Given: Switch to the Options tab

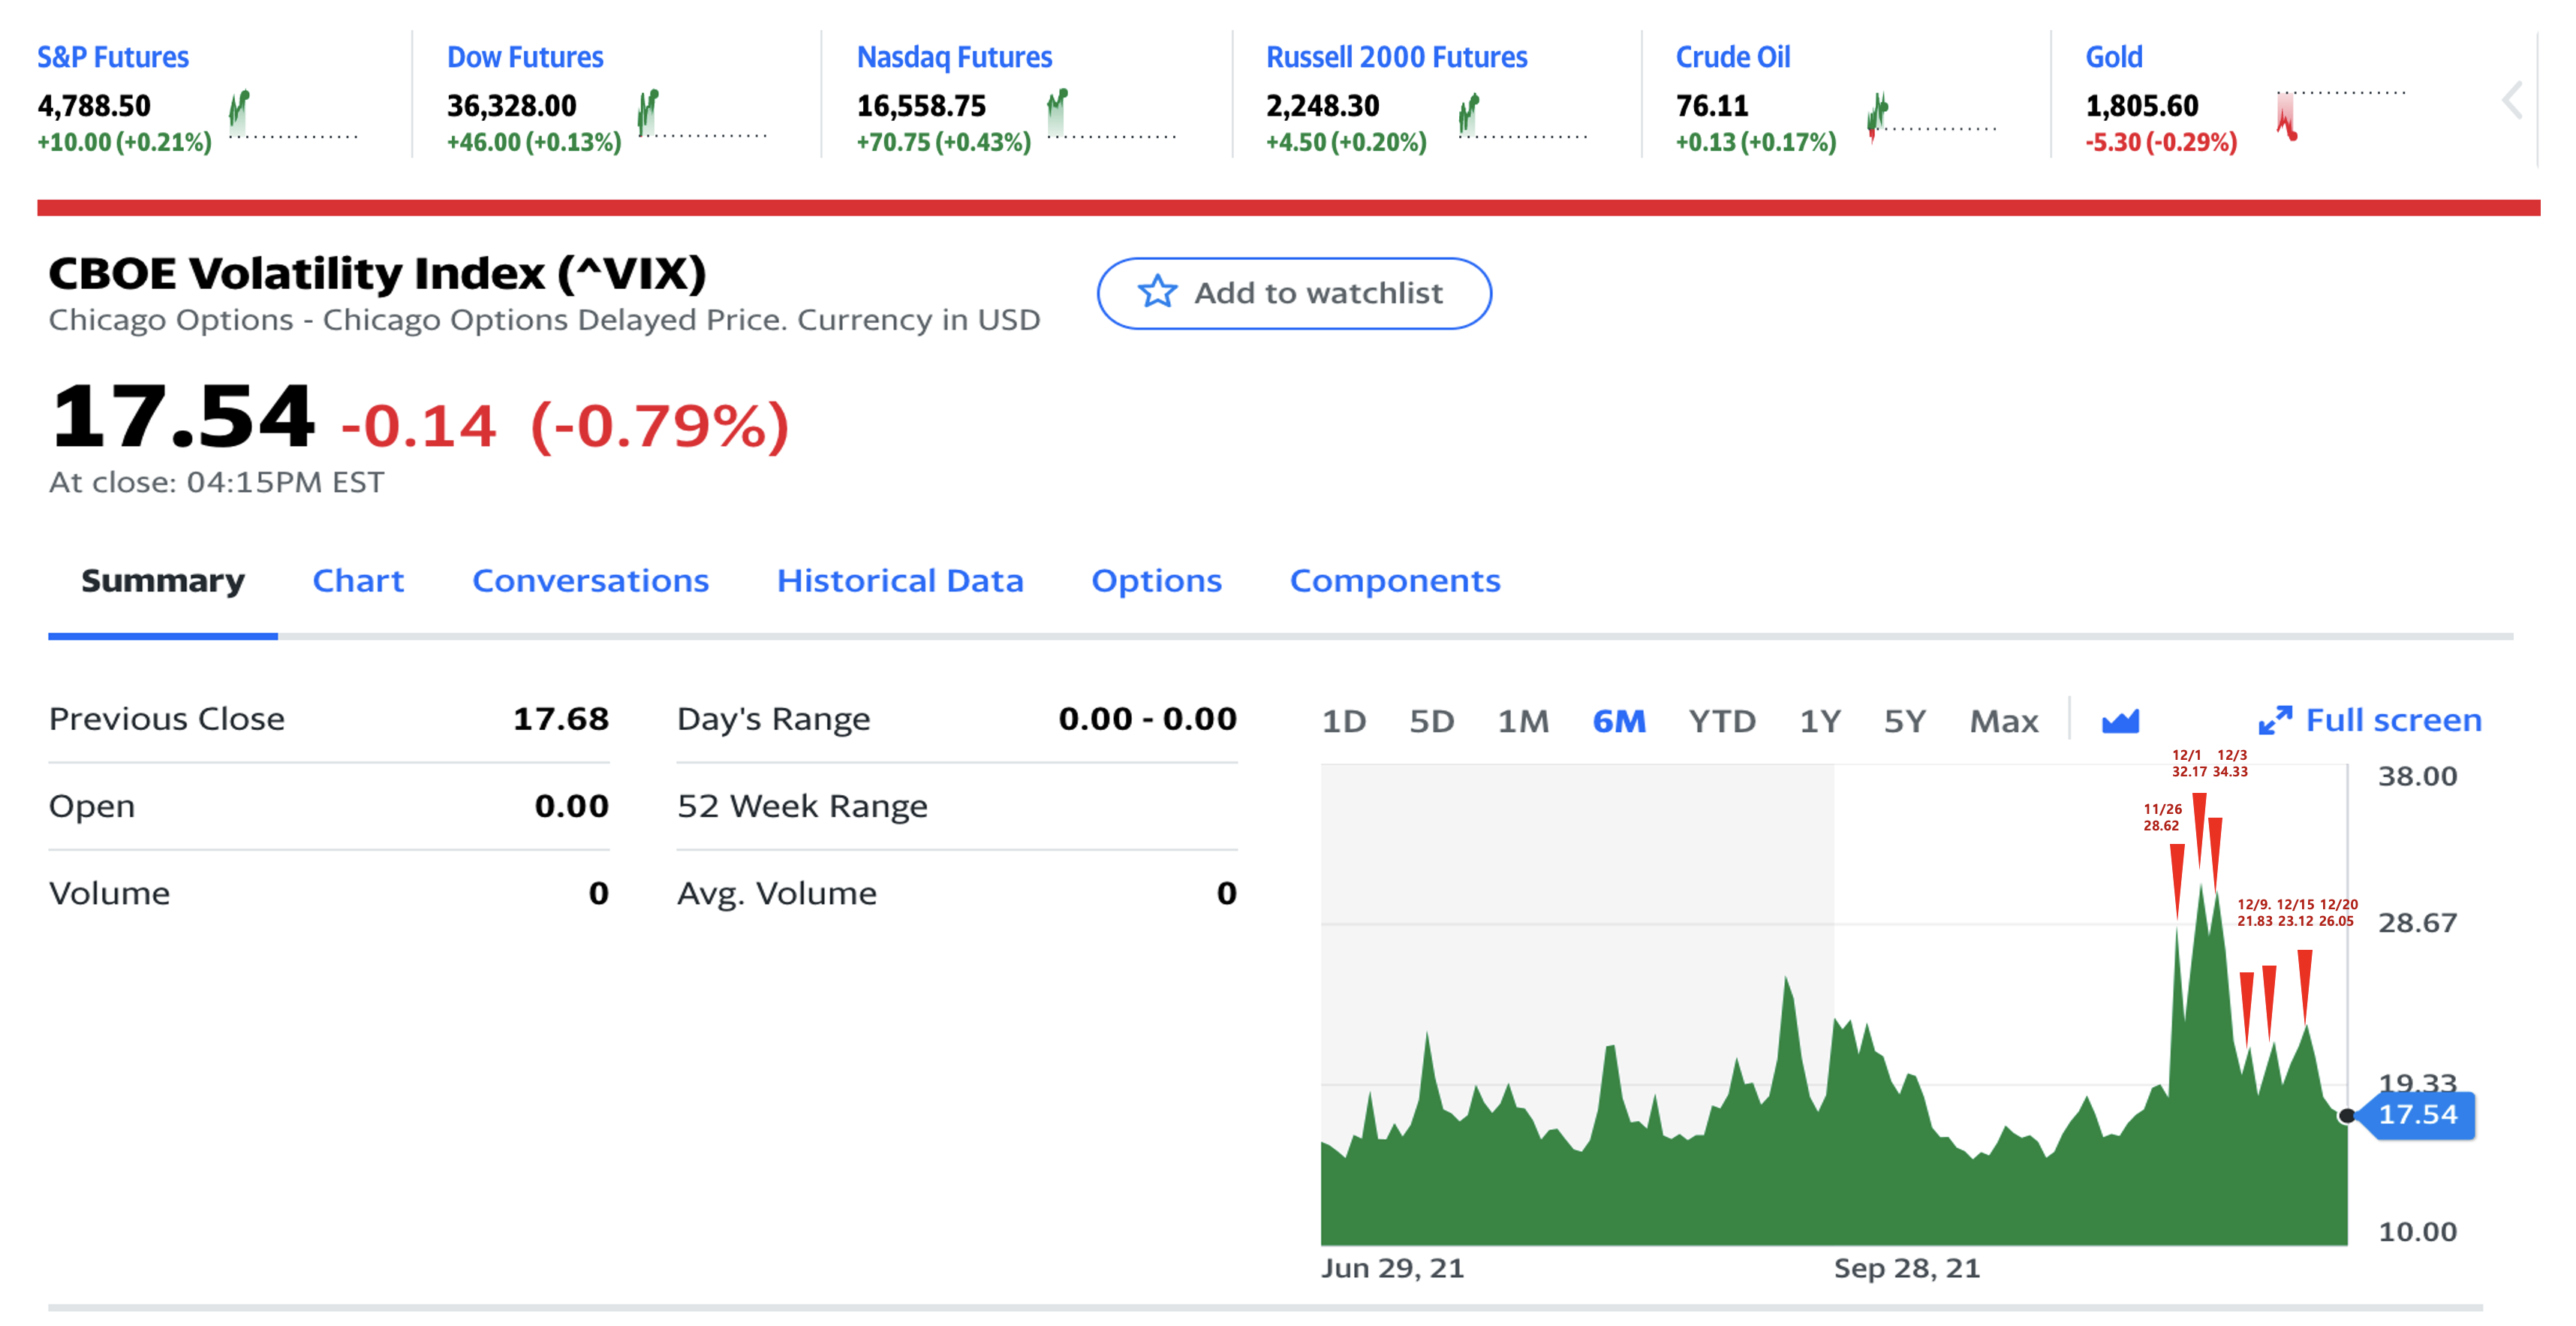Looking at the screenshot, I should pos(1156,580).
